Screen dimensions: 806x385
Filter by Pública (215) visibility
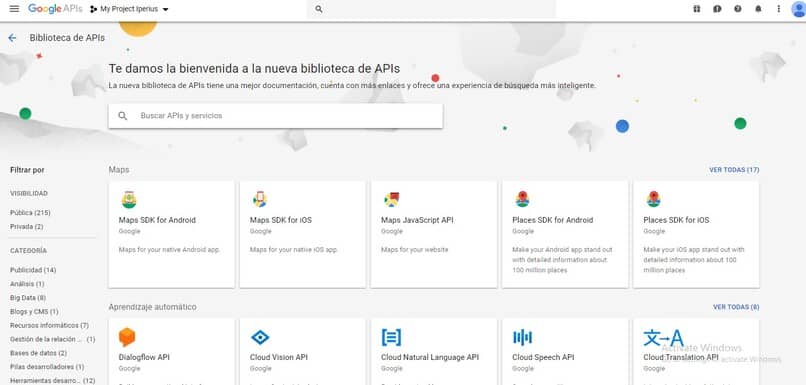pos(30,213)
